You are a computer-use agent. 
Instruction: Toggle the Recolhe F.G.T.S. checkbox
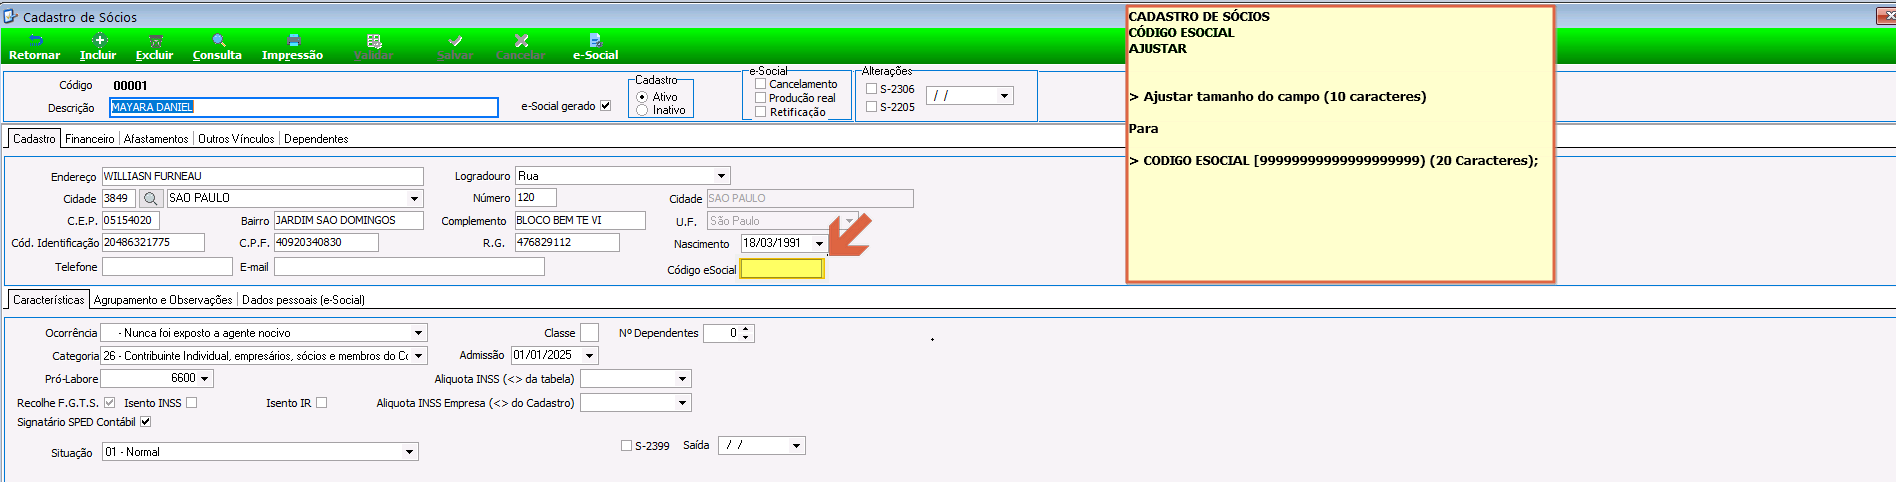pyautogui.click(x=110, y=403)
